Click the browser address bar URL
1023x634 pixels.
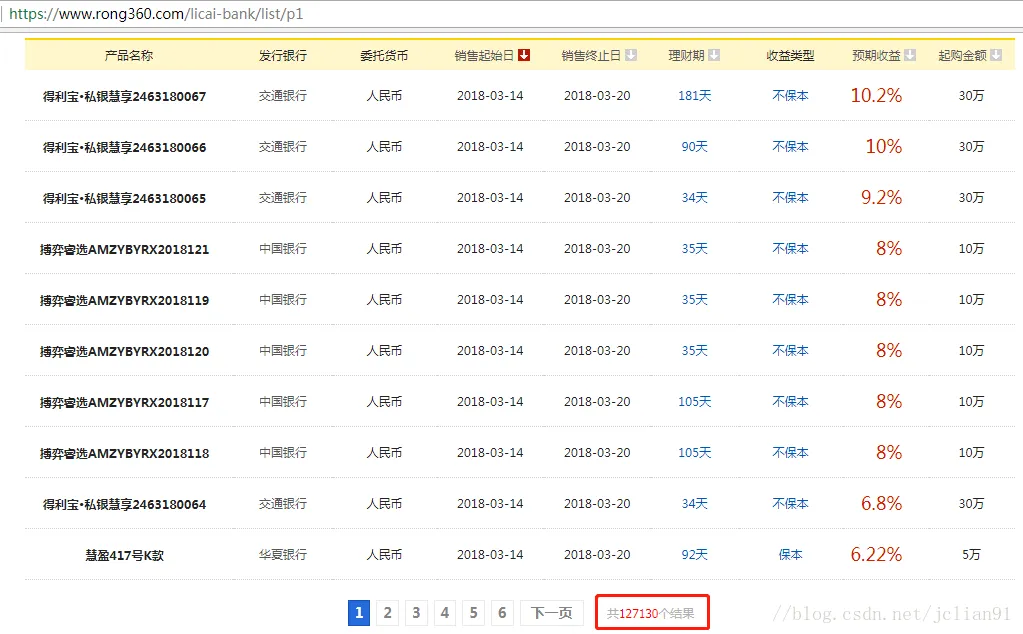click(x=150, y=15)
